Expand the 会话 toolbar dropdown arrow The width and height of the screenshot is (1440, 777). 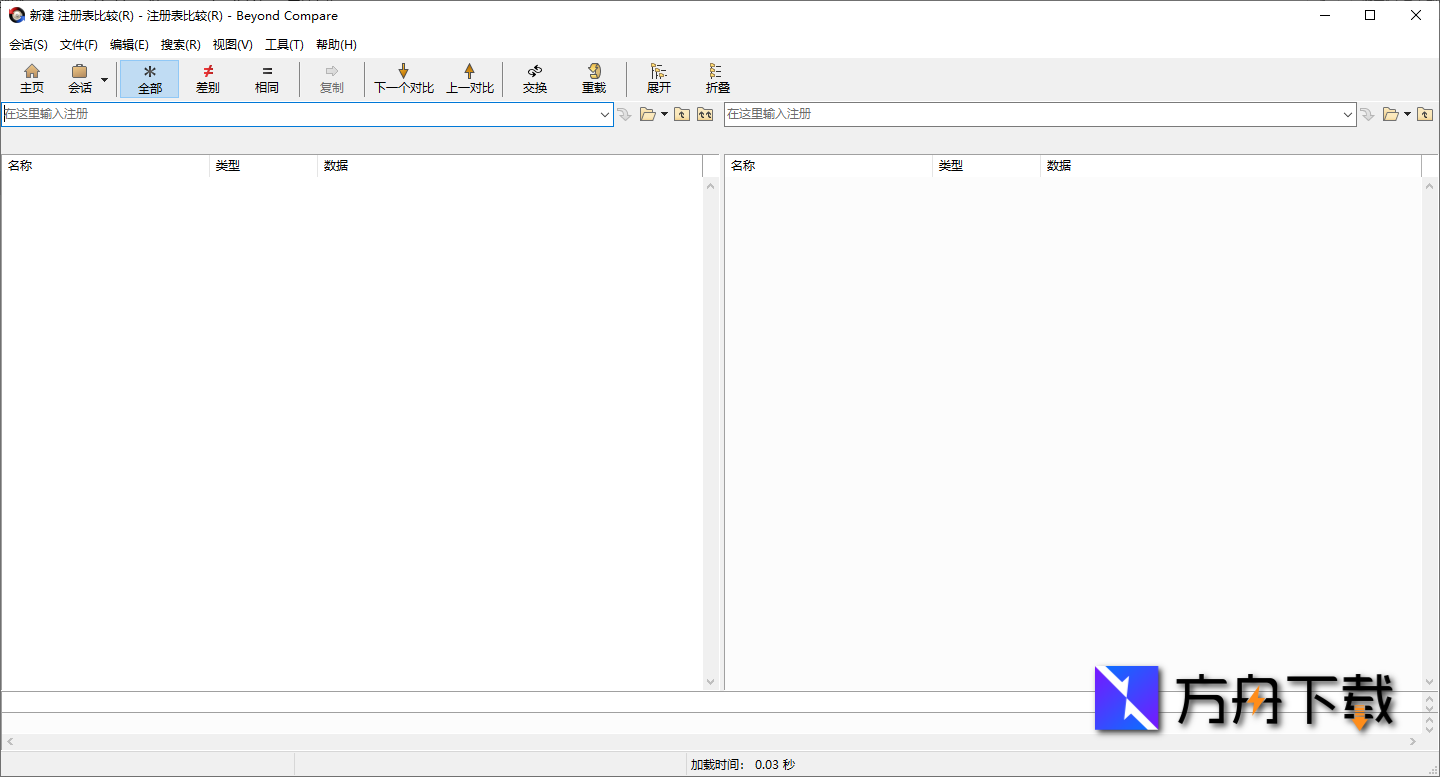(x=105, y=79)
